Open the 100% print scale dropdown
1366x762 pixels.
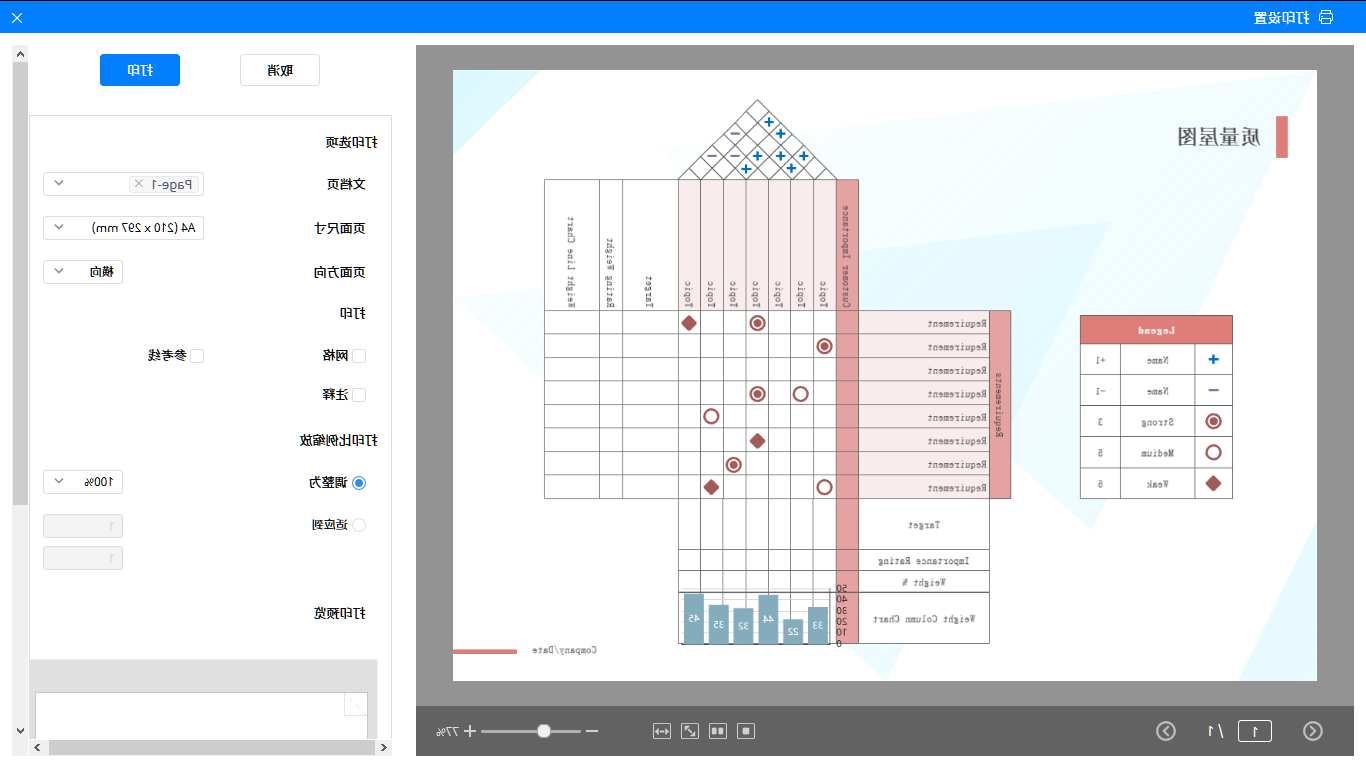(83, 482)
